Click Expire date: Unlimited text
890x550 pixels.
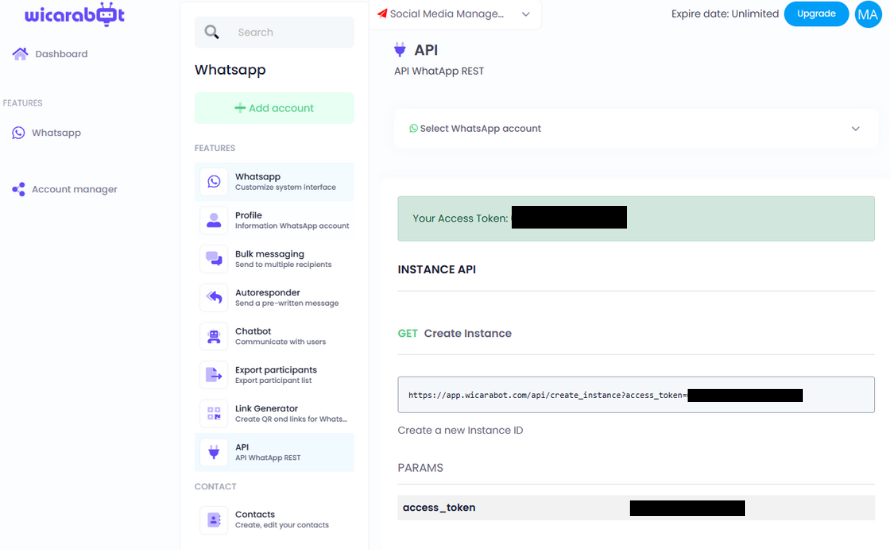tap(725, 14)
